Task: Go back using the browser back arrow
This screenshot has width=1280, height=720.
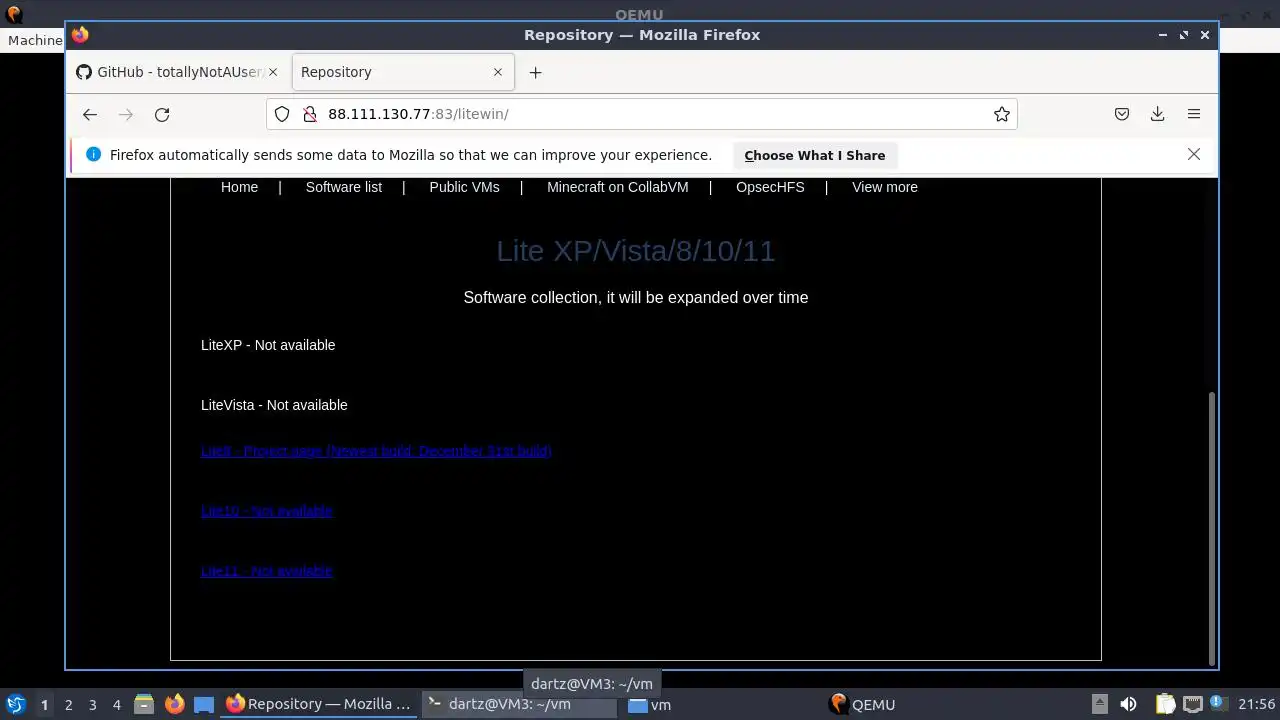Action: click(90, 114)
